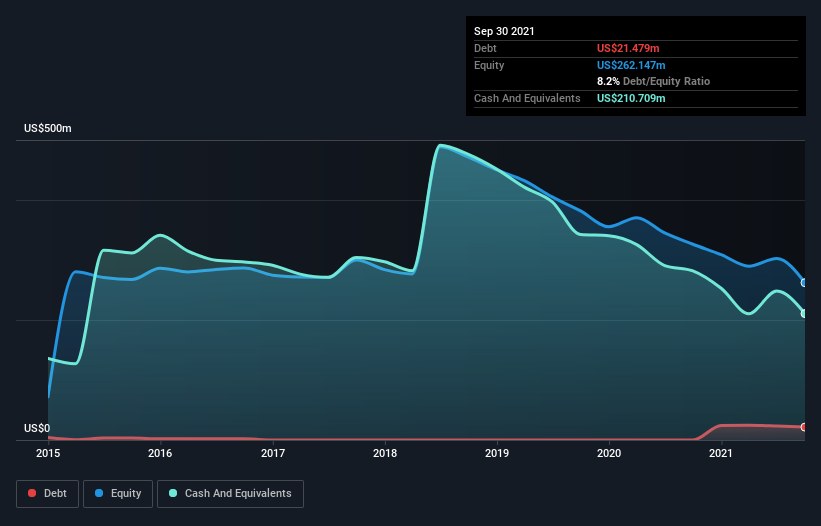Click the 2021 x-axis label
This screenshot has height=526, width=821.
pyautogui.click(x=722, y=453)
